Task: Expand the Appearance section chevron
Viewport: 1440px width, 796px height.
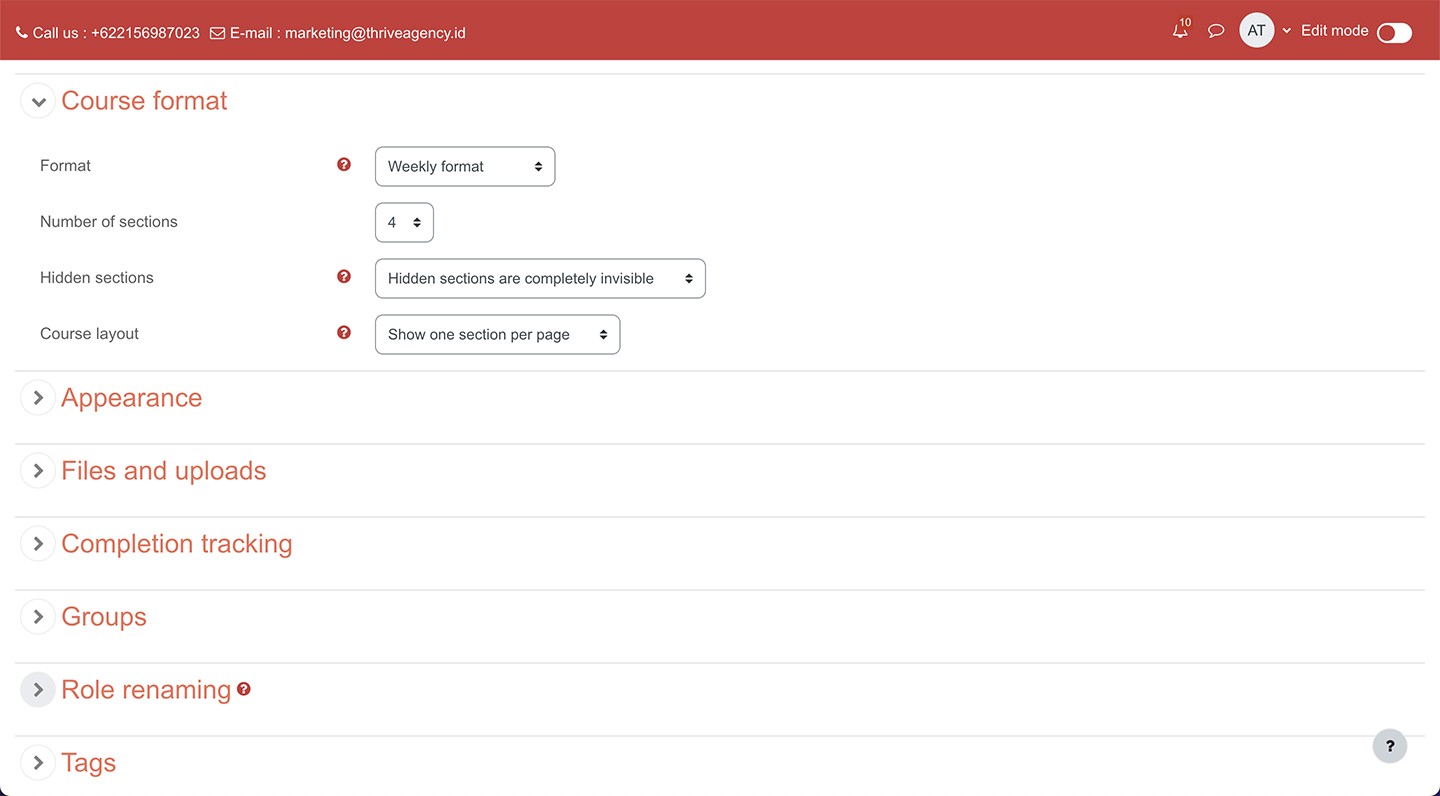Action: click(x=38, y=398)
